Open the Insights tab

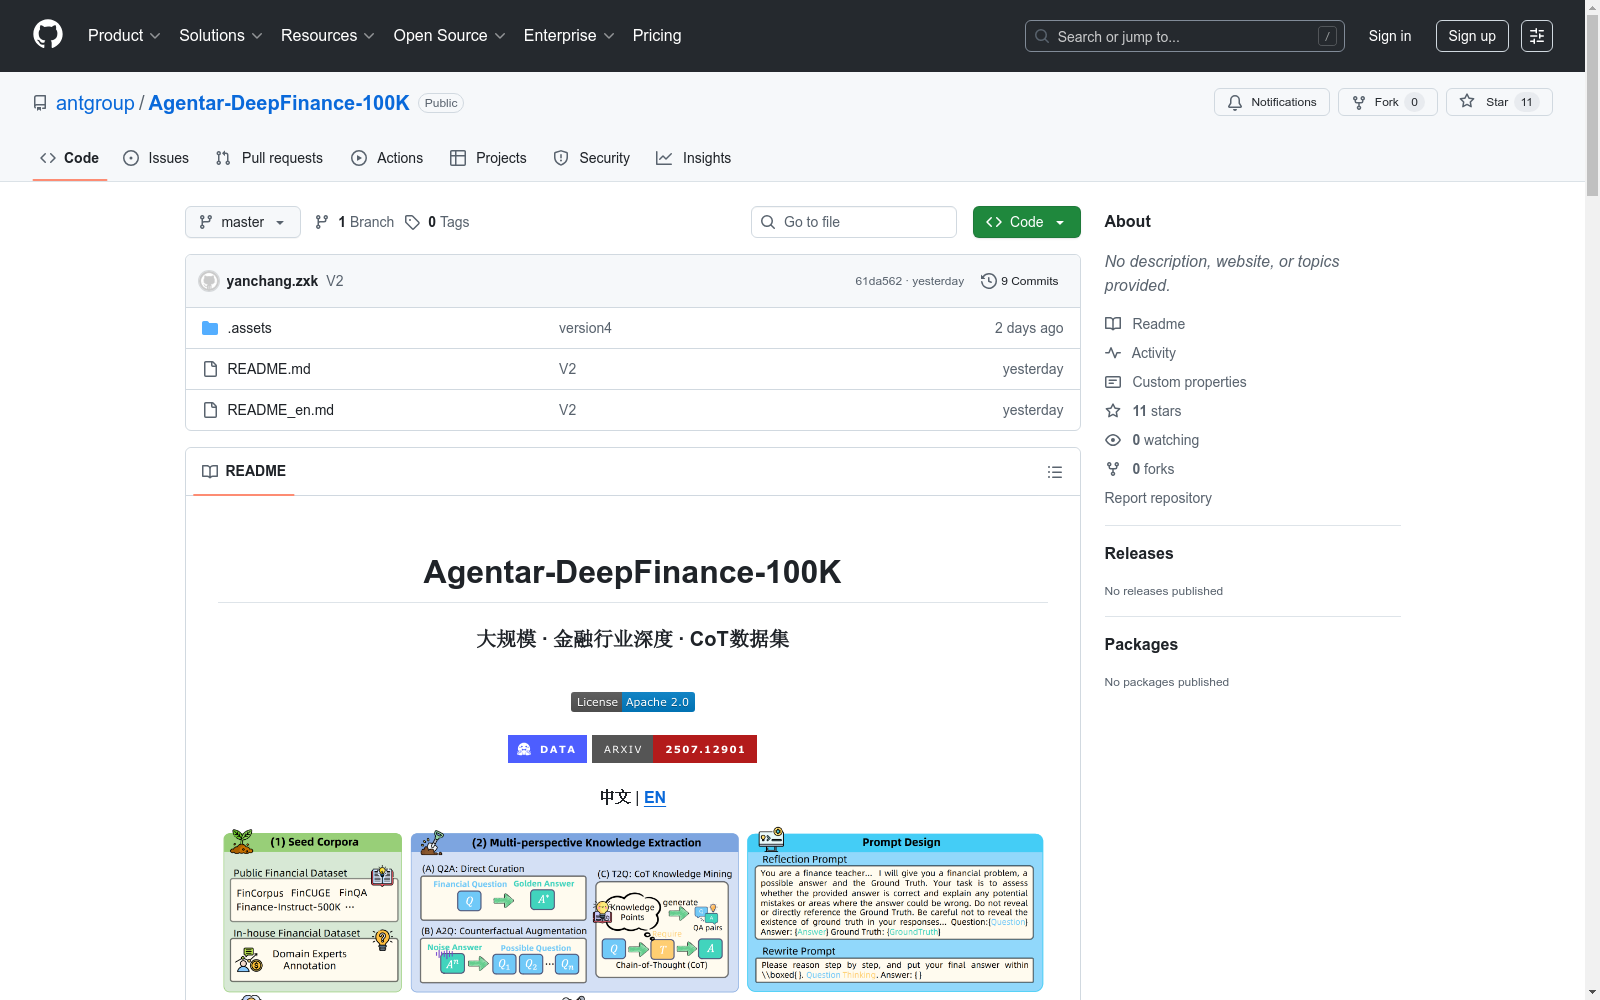[694, 158]
